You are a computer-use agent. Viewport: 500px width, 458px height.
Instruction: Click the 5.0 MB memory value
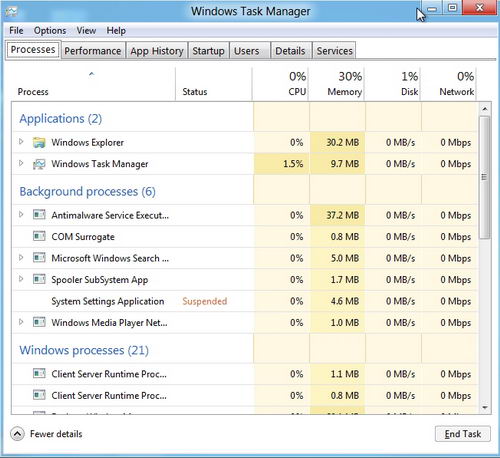[x=345, y=258]
